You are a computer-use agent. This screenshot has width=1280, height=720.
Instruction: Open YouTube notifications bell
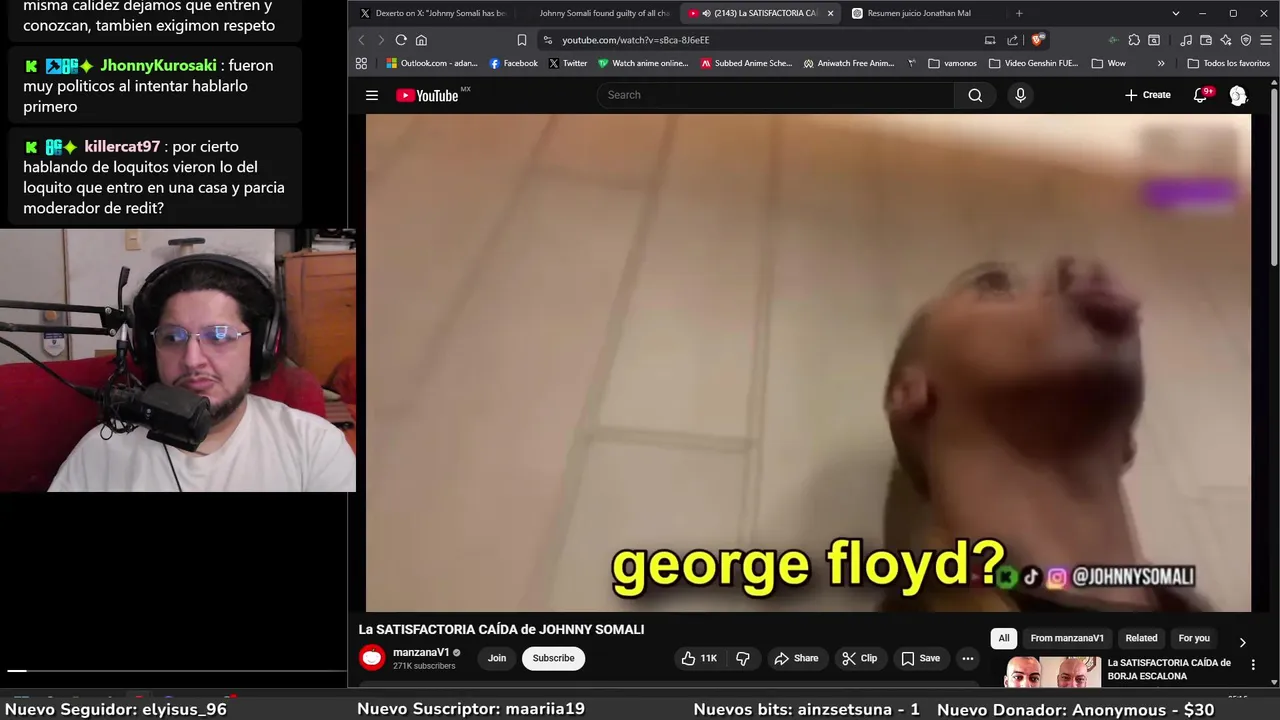click(1200, 95)
